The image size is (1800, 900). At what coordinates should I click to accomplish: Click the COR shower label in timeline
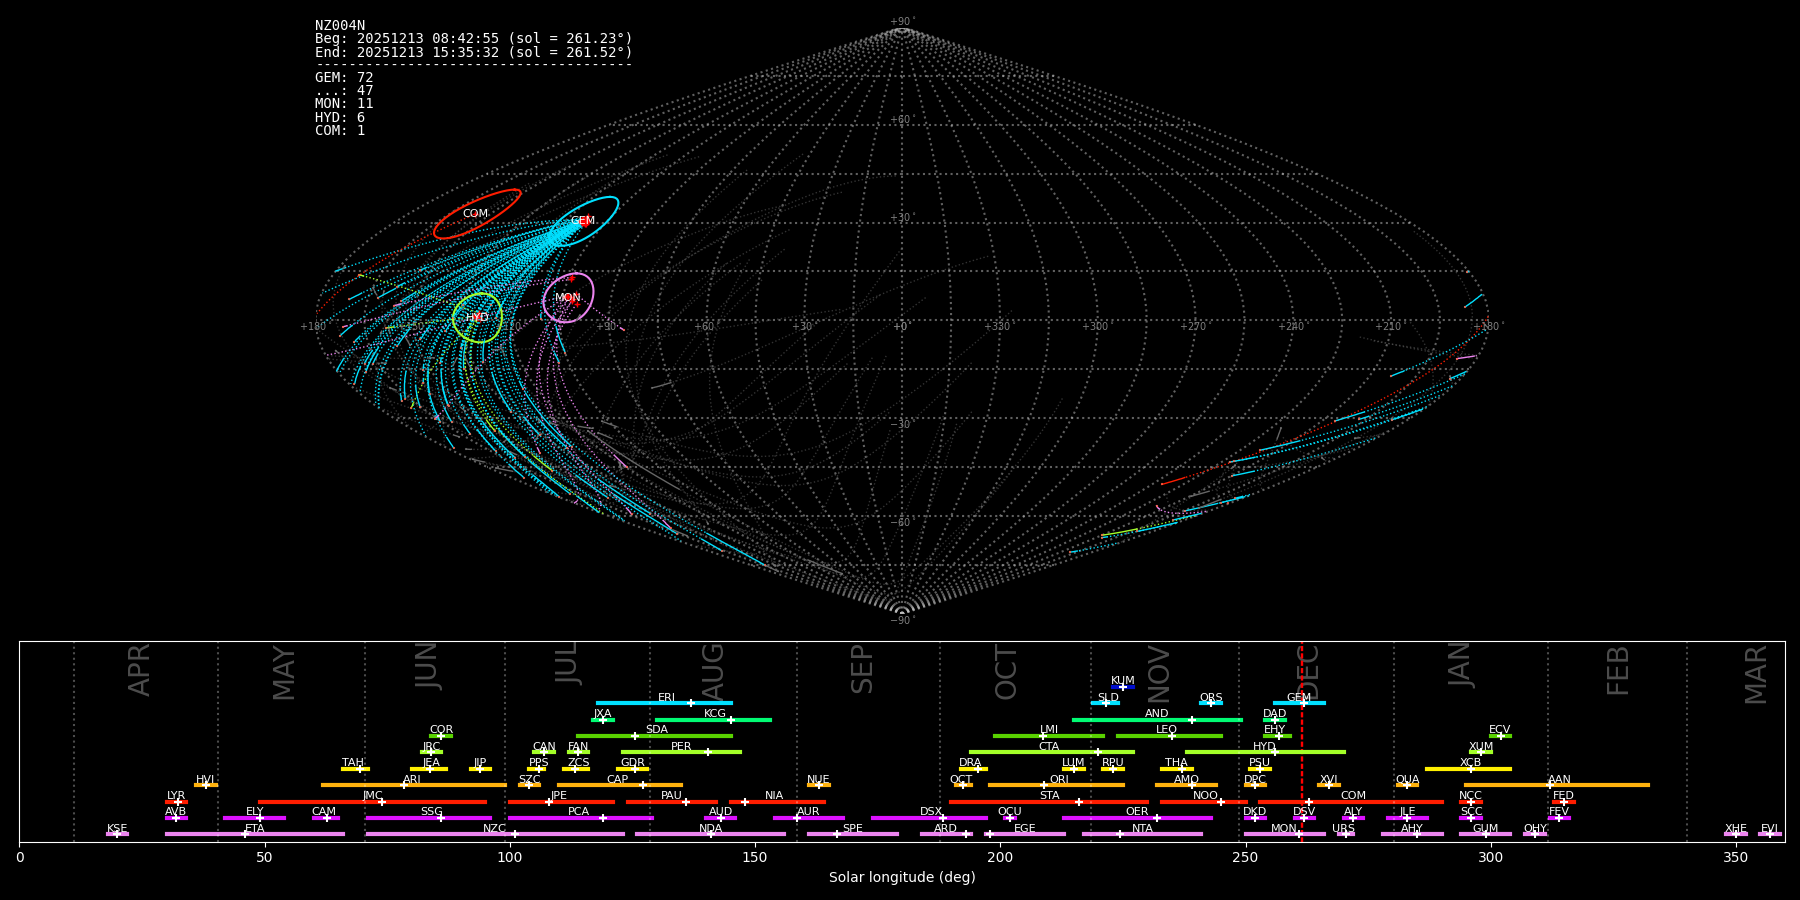coord(441,730)
